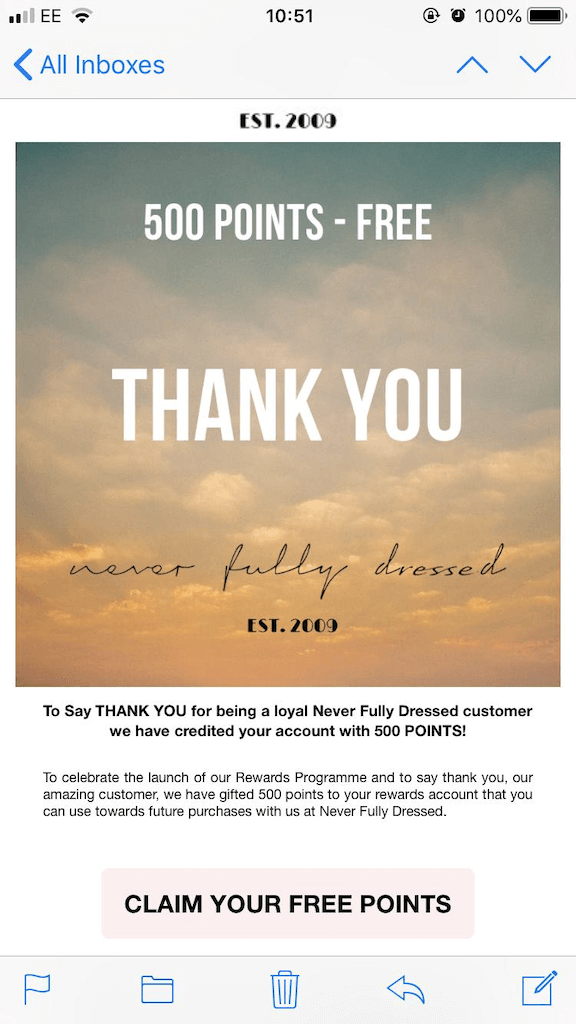Viewport: 576px width, 1024px height.
Task: Tap the back chevron beside All Inboxes
Action: pos(20,64)
